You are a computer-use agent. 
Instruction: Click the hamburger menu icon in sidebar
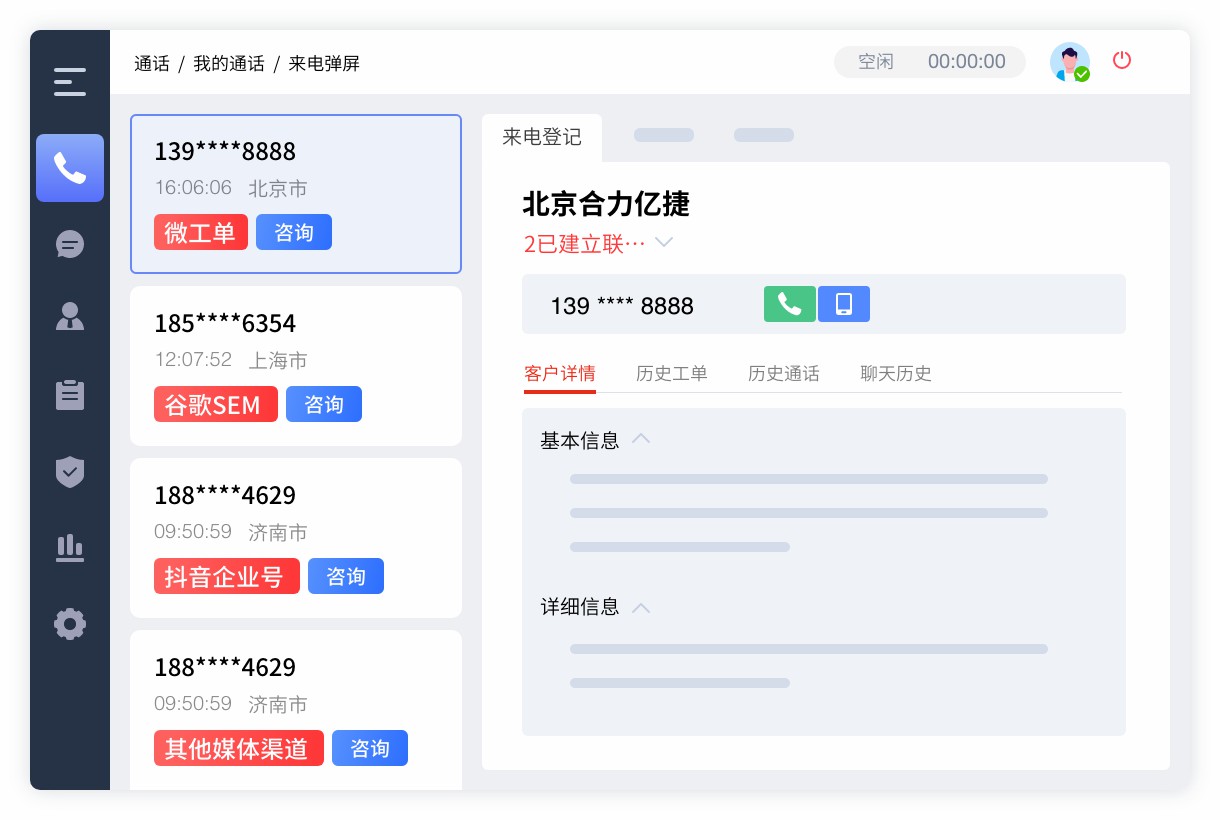[70, 82]
